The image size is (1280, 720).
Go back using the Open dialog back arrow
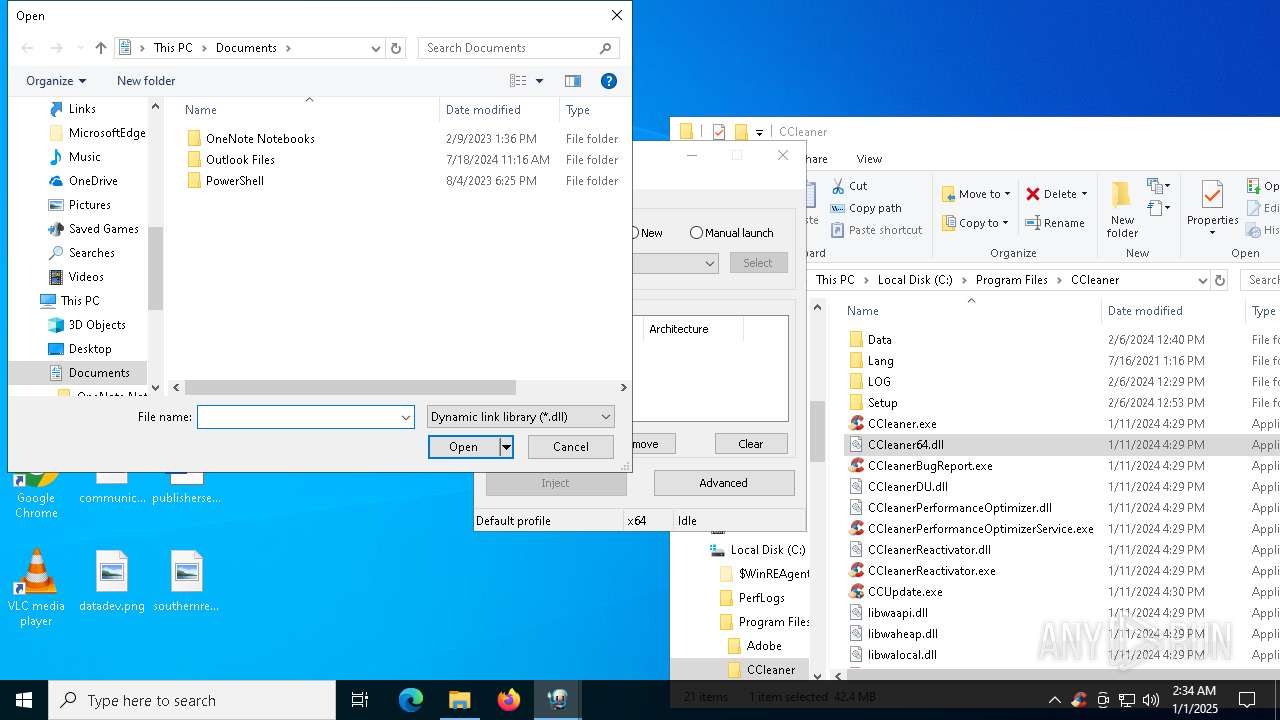click(x=27, y=48)
